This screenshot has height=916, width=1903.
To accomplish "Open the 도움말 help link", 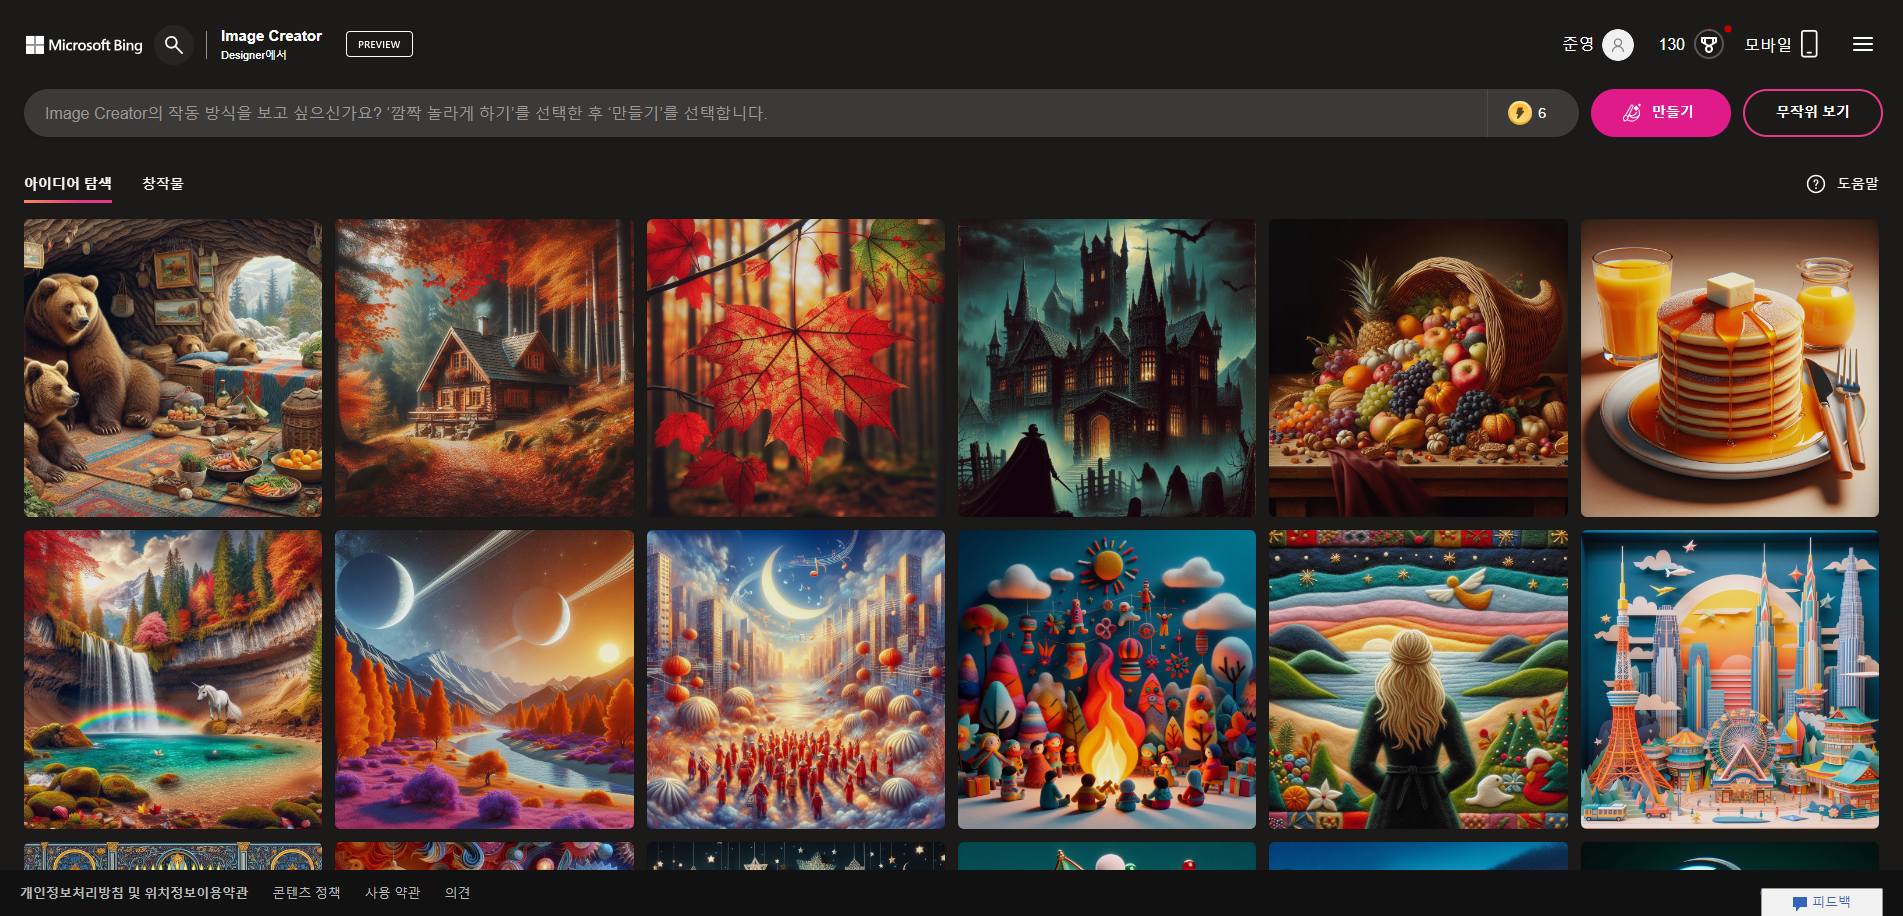I will pos(1857,184).
